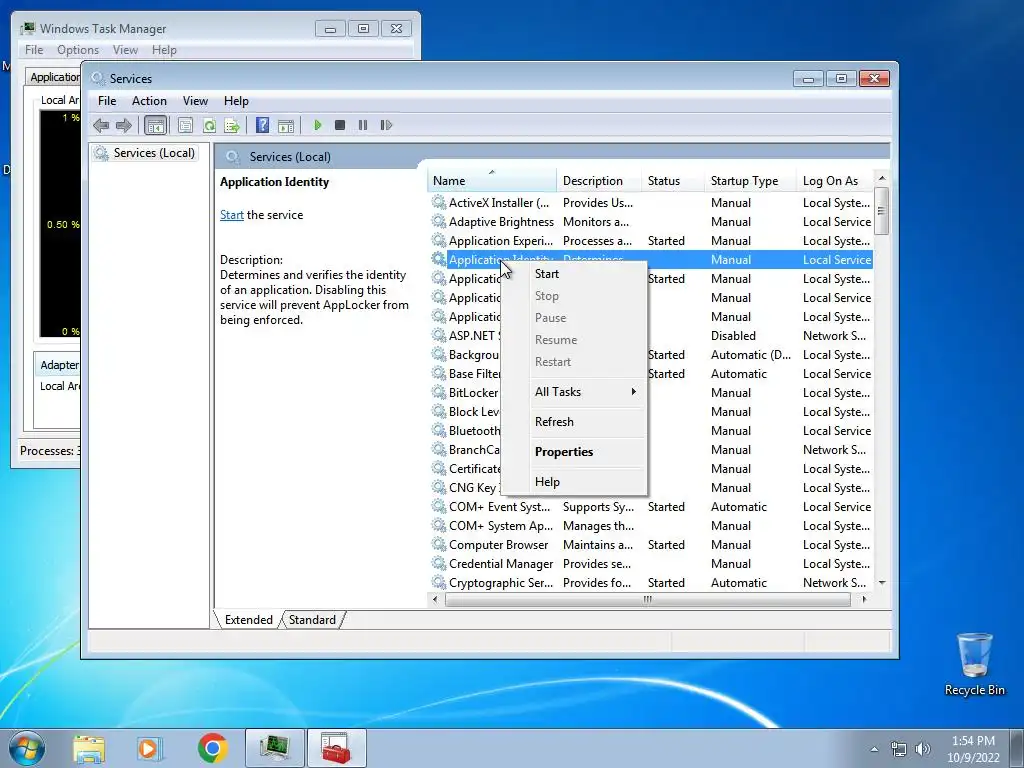Image resolution: width=1024 pixels, height=768 pixels.
Task: Switch to the Standard tab
Action: [x=312, y=620]
